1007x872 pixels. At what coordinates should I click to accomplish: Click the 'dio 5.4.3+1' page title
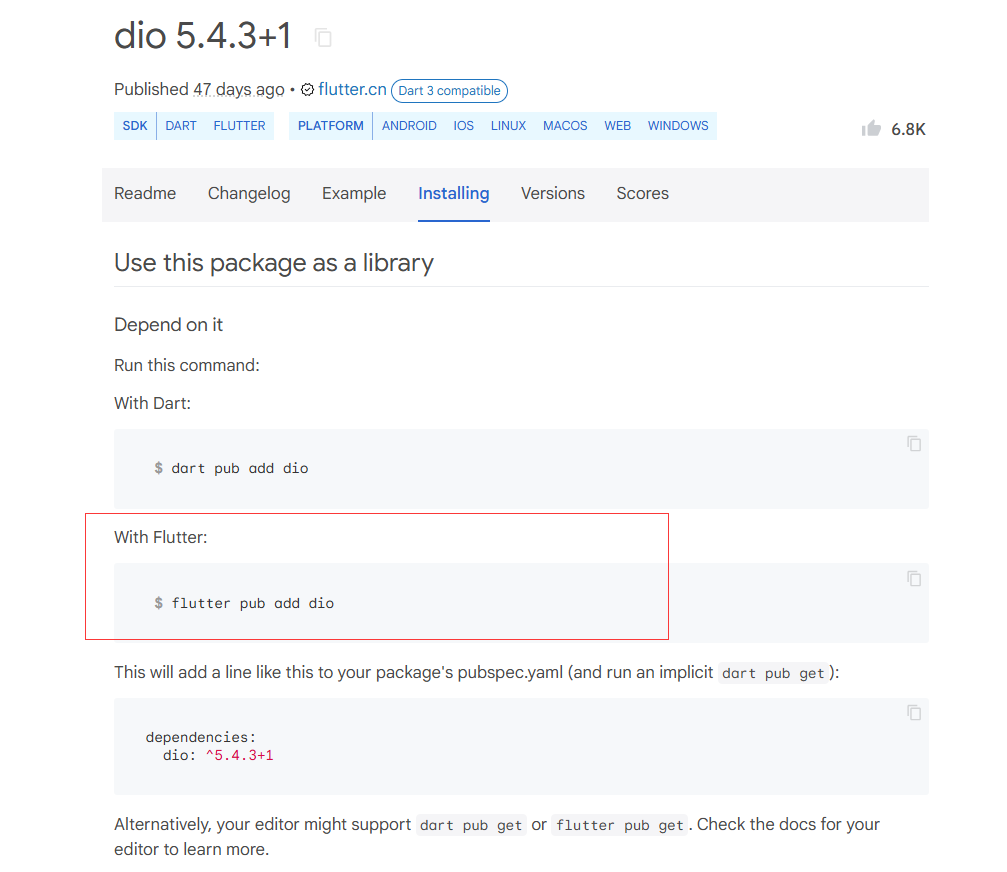click(x=203, y=35)
